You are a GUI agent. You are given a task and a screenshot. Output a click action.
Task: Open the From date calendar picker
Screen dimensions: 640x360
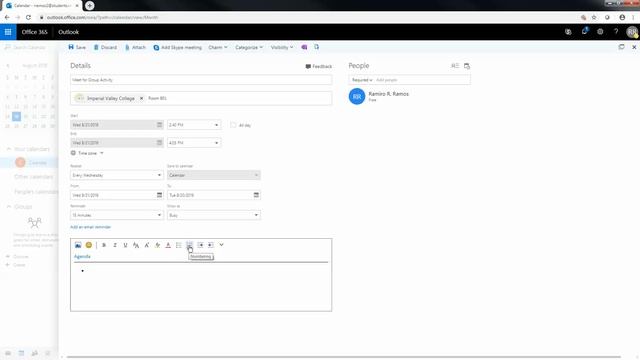coord(159,195)
